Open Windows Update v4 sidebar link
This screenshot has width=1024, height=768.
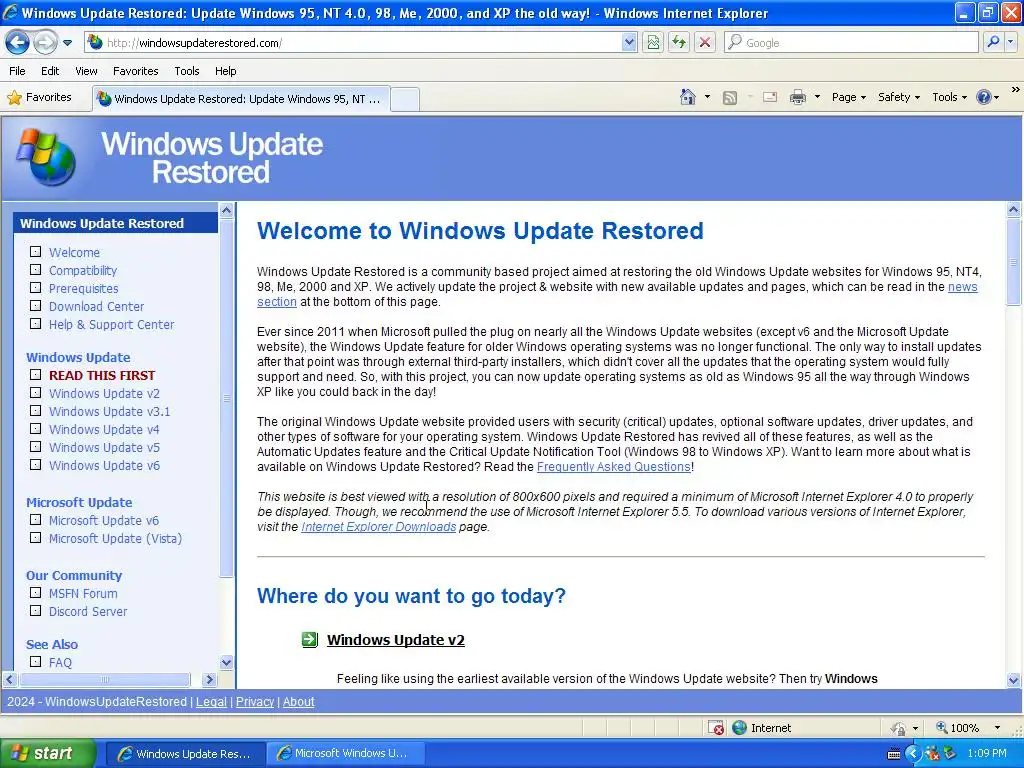click(104, 429)
